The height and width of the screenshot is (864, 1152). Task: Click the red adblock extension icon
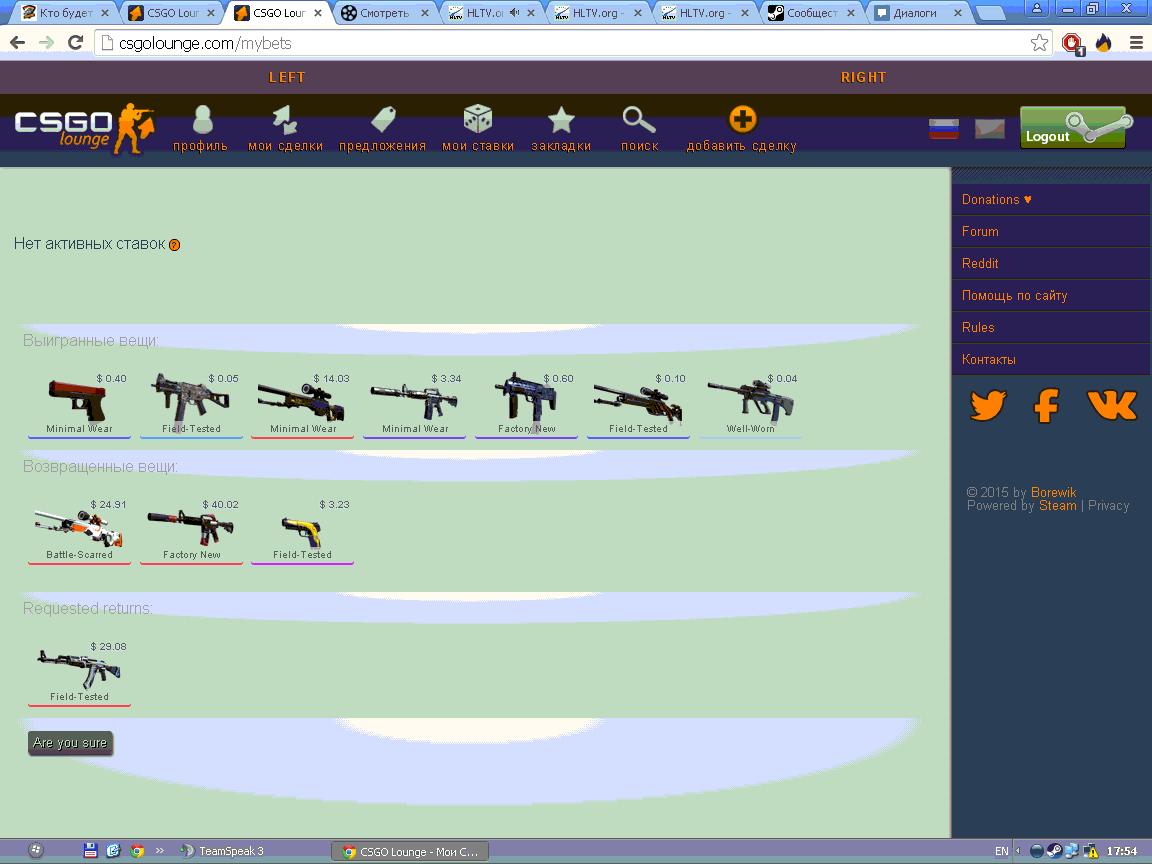tap(1073, 43)
